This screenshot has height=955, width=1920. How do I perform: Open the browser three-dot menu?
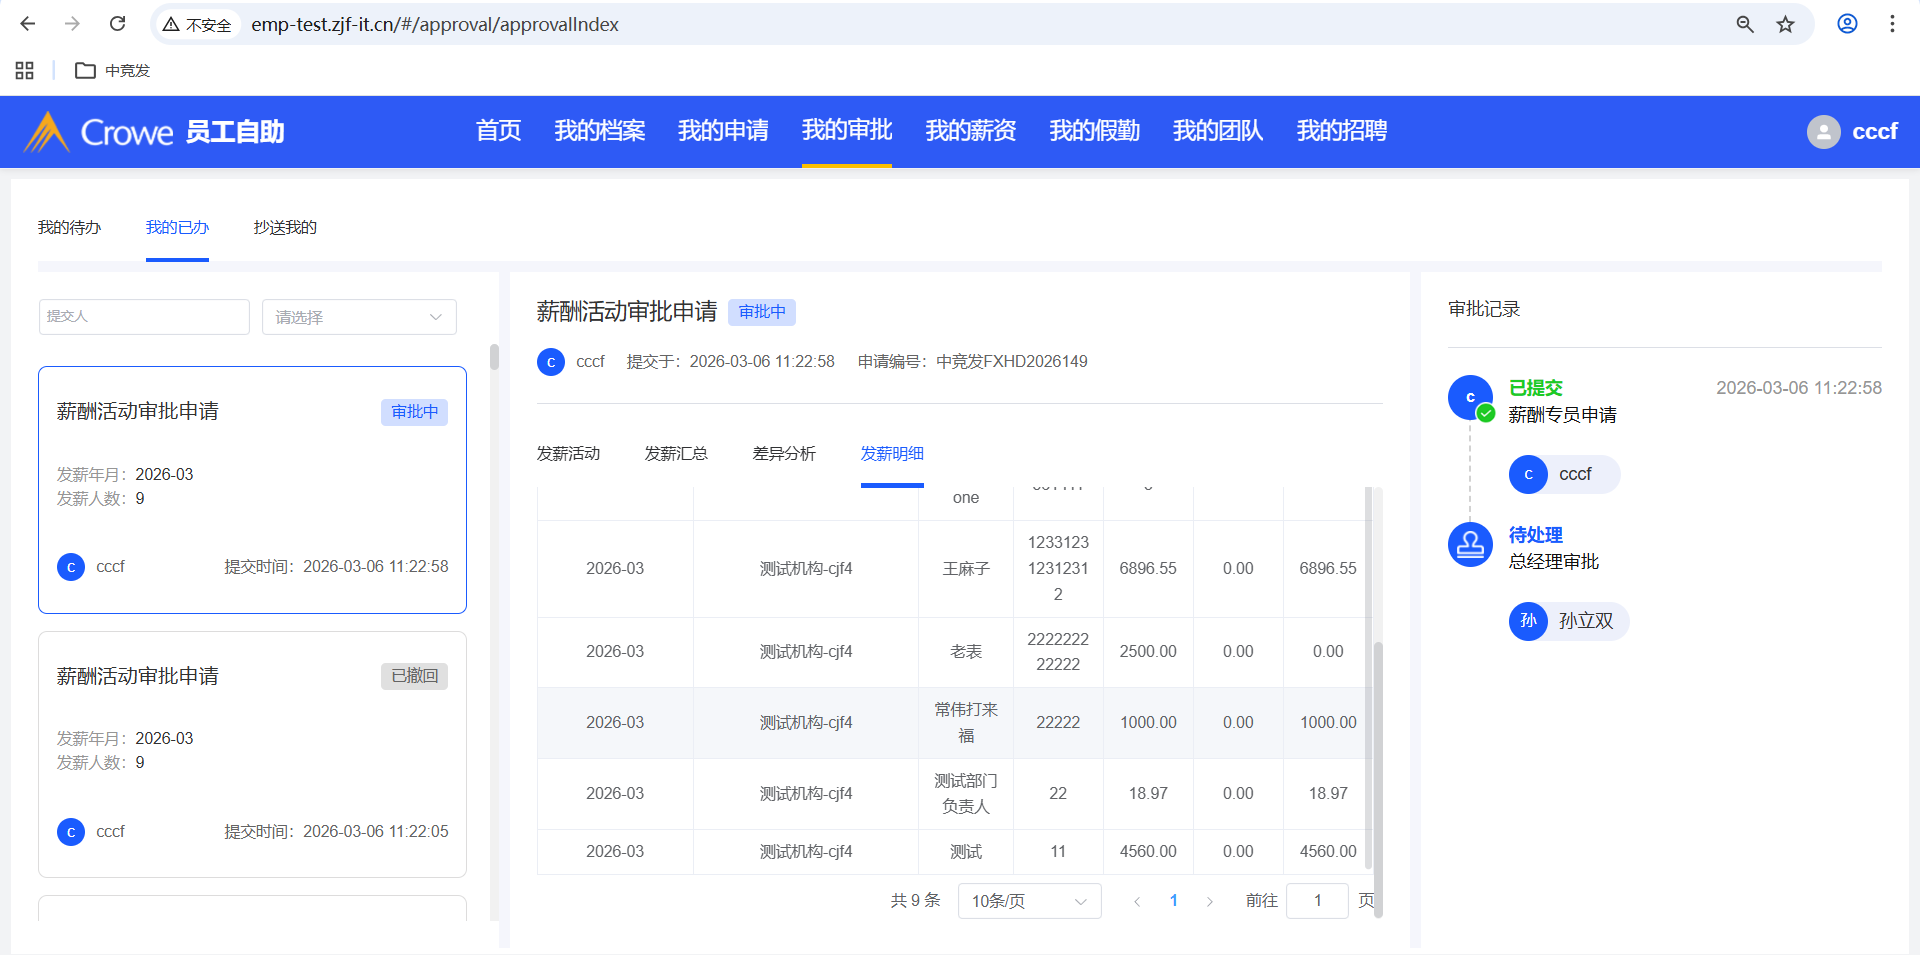click(1892, 24)
